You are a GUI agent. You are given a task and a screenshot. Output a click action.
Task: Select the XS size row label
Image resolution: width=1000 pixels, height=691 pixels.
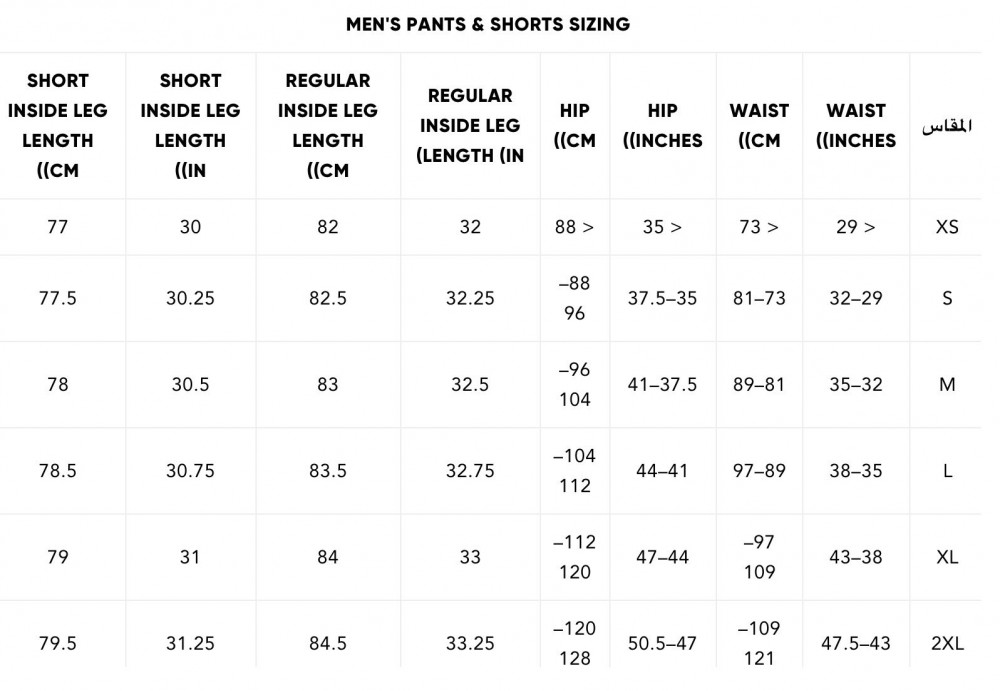point(947,227)
